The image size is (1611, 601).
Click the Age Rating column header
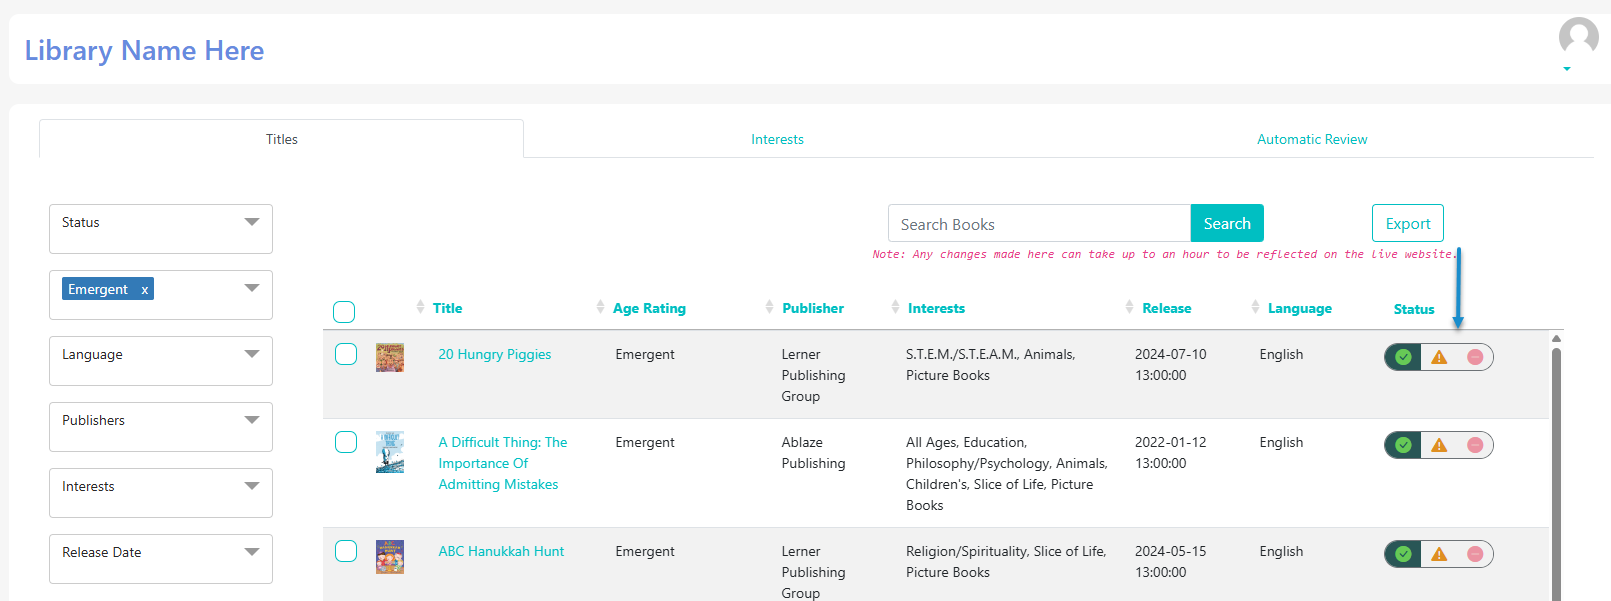tap(649, 308)
